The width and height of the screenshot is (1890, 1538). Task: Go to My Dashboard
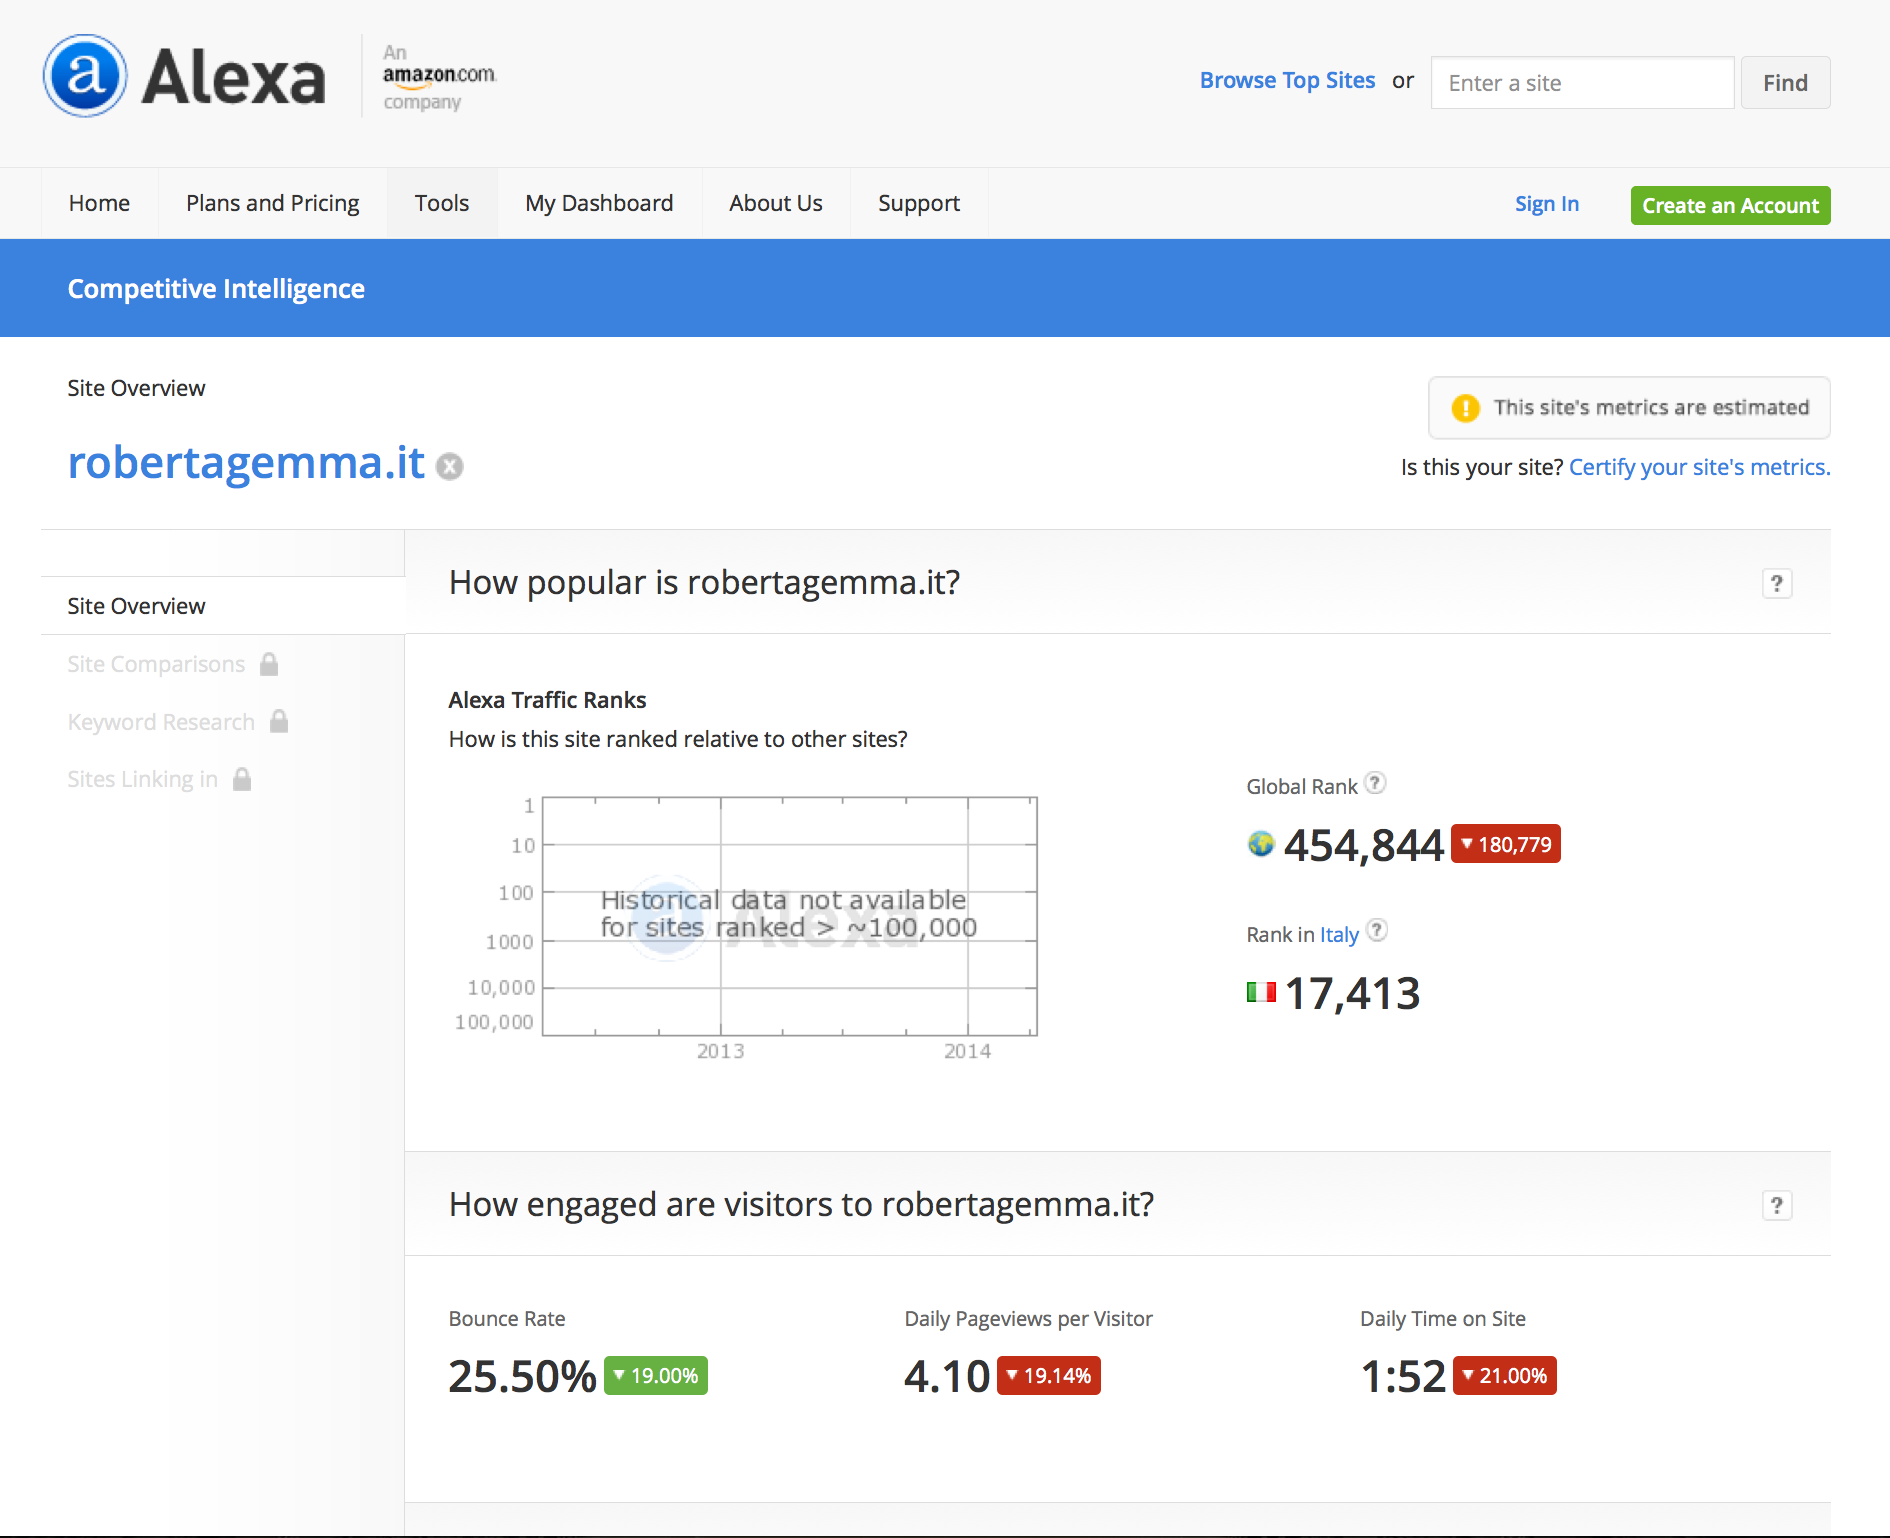pyautogui.click(x=599, y=203)
